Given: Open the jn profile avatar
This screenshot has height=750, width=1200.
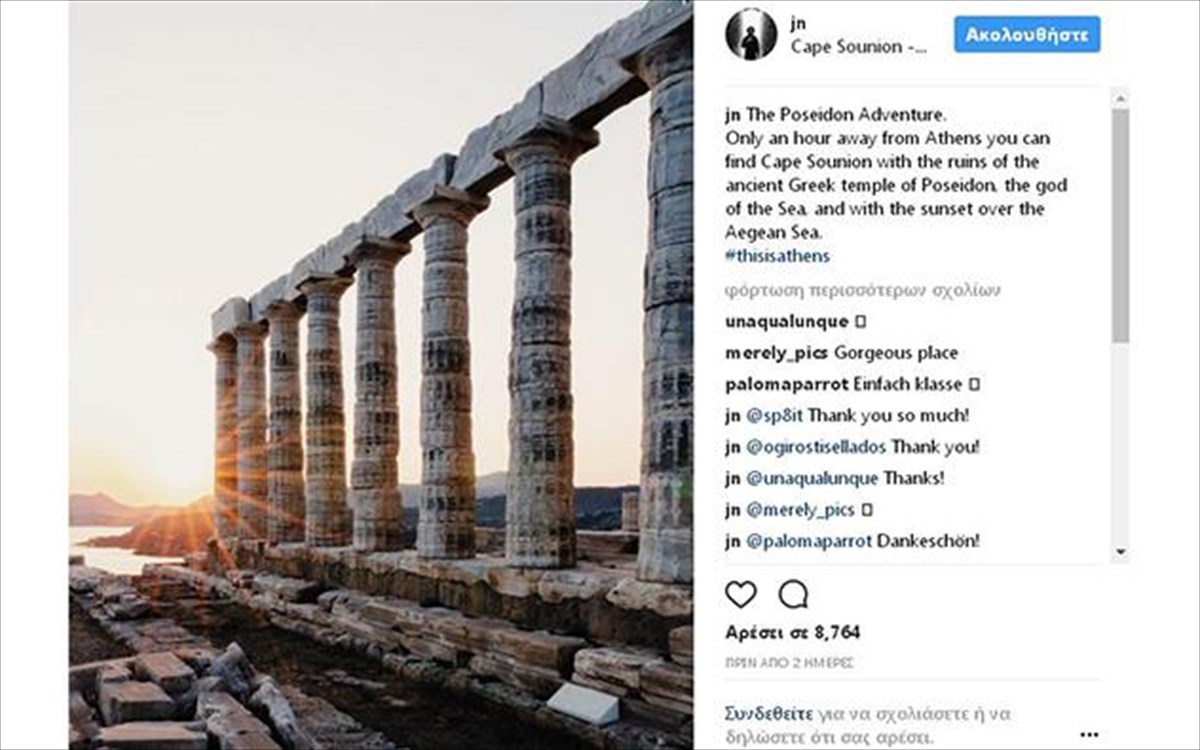Looking at the screenshot, I should pyautogui.click(x=751, y=35).
